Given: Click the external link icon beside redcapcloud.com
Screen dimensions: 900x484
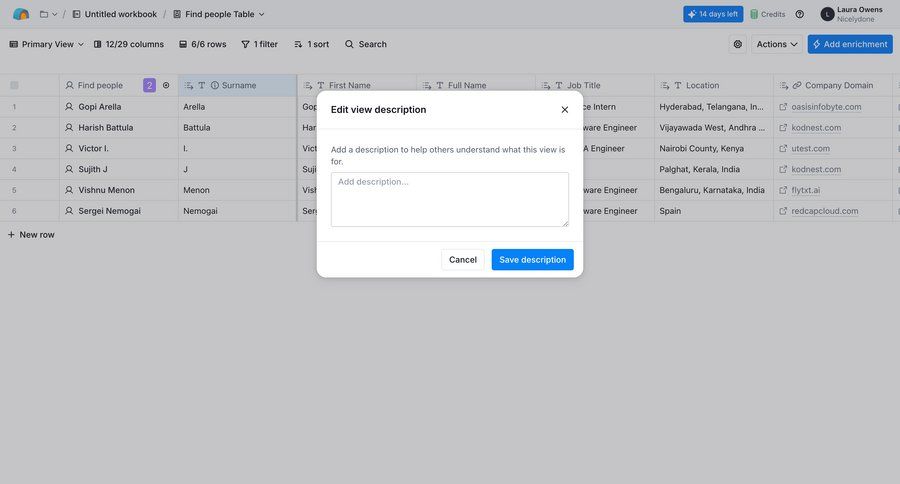Looking at the screenshot, I should 783,211.
